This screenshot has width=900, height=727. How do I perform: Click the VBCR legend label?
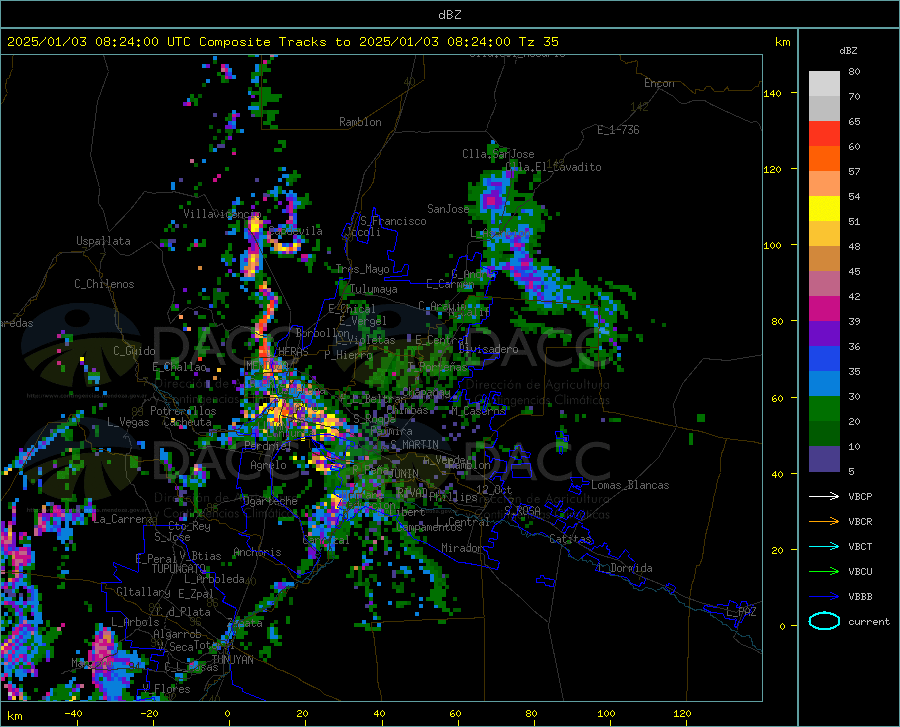pyautogui.click(x=860, y=522)
